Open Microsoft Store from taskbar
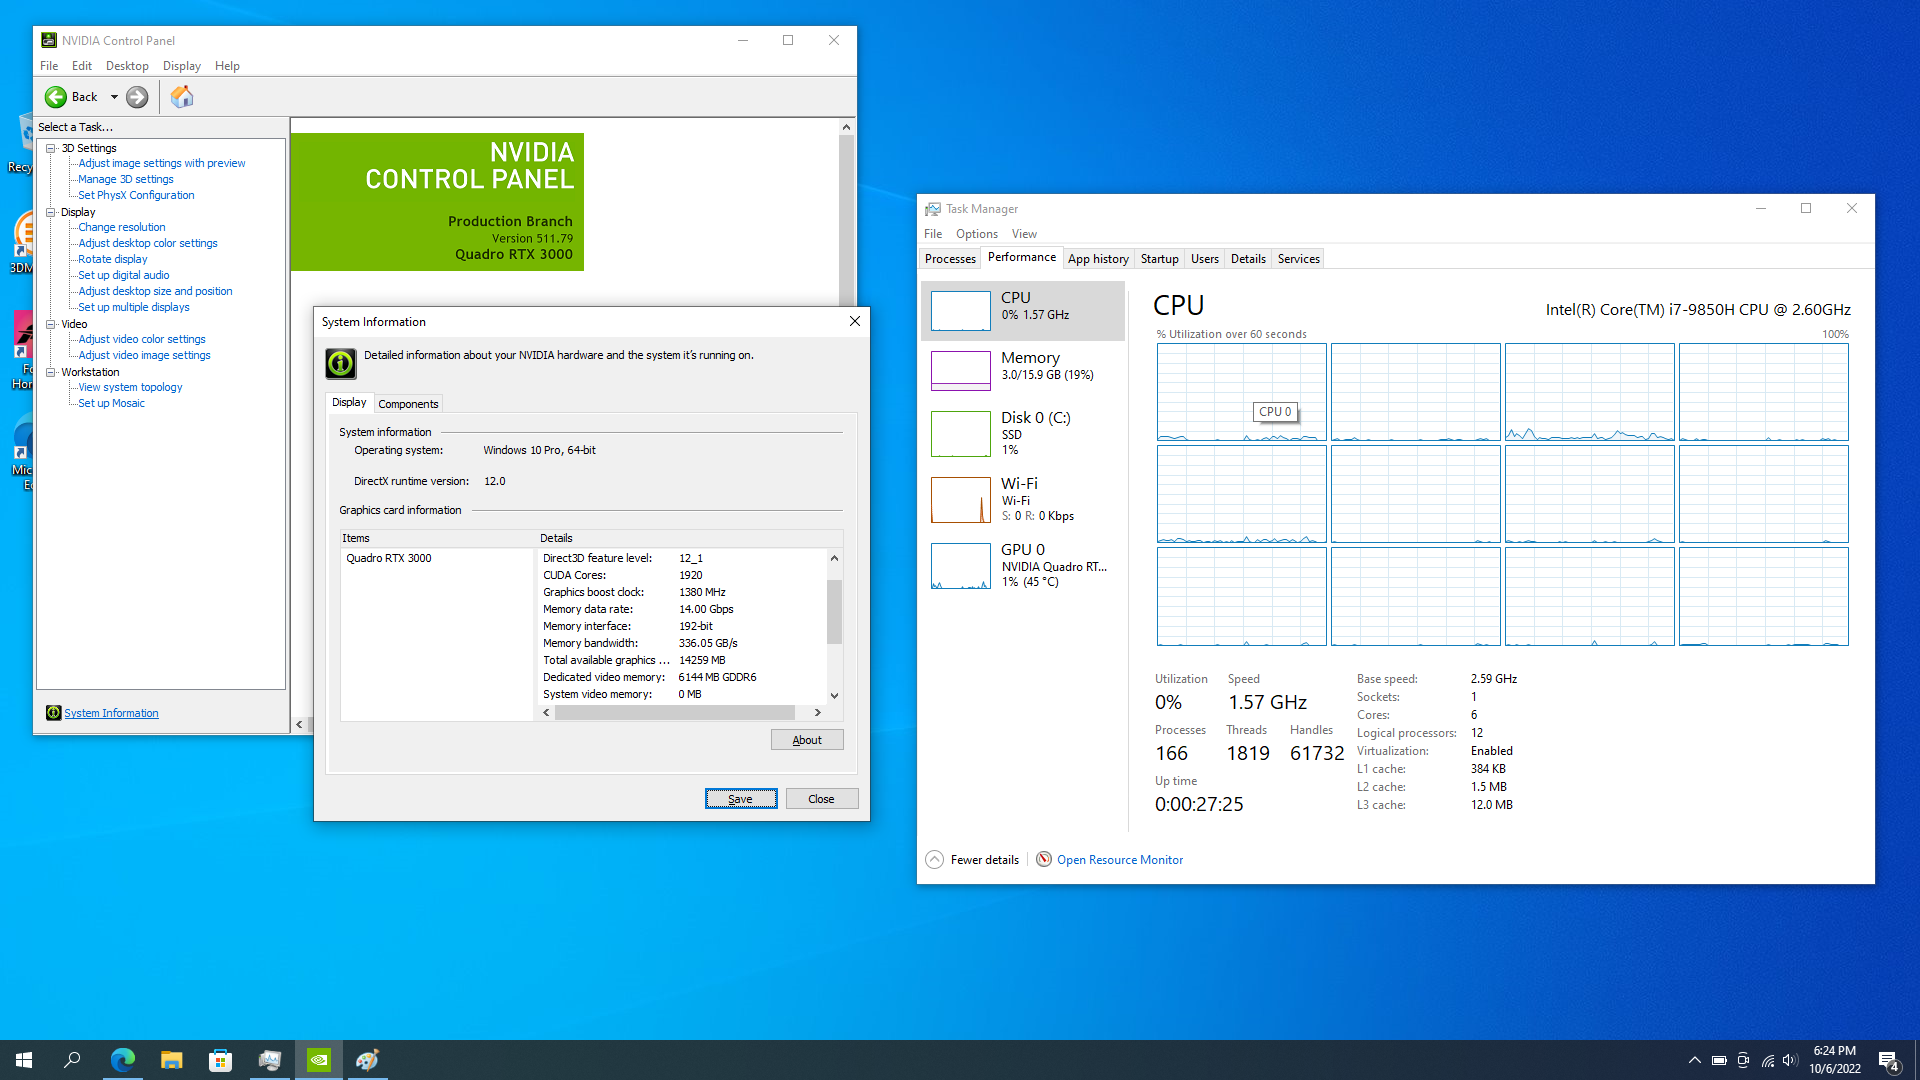The image size is (1920, 1080). [x=221, y=1060]
